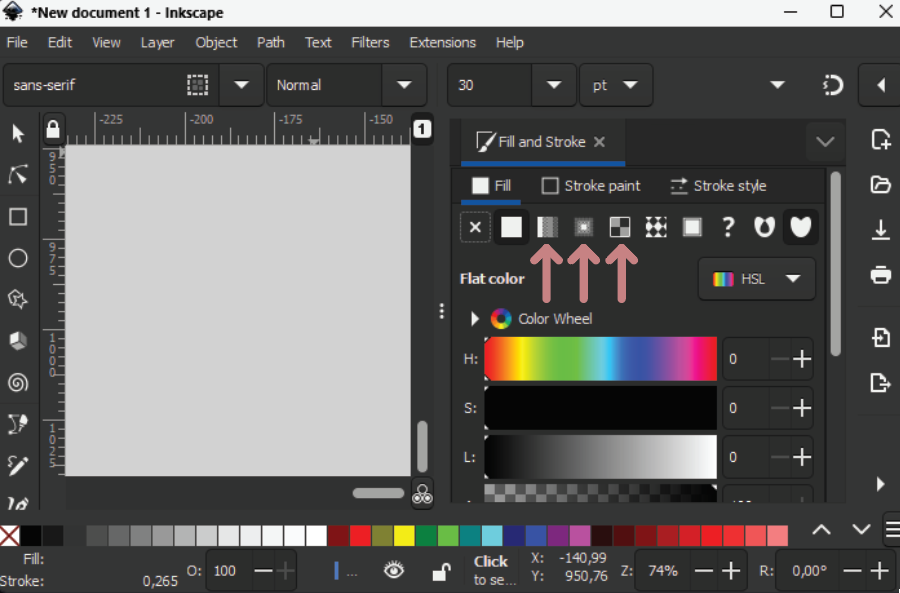
Task: Choose the radial gradient fill icon
Action: (583, 227)
